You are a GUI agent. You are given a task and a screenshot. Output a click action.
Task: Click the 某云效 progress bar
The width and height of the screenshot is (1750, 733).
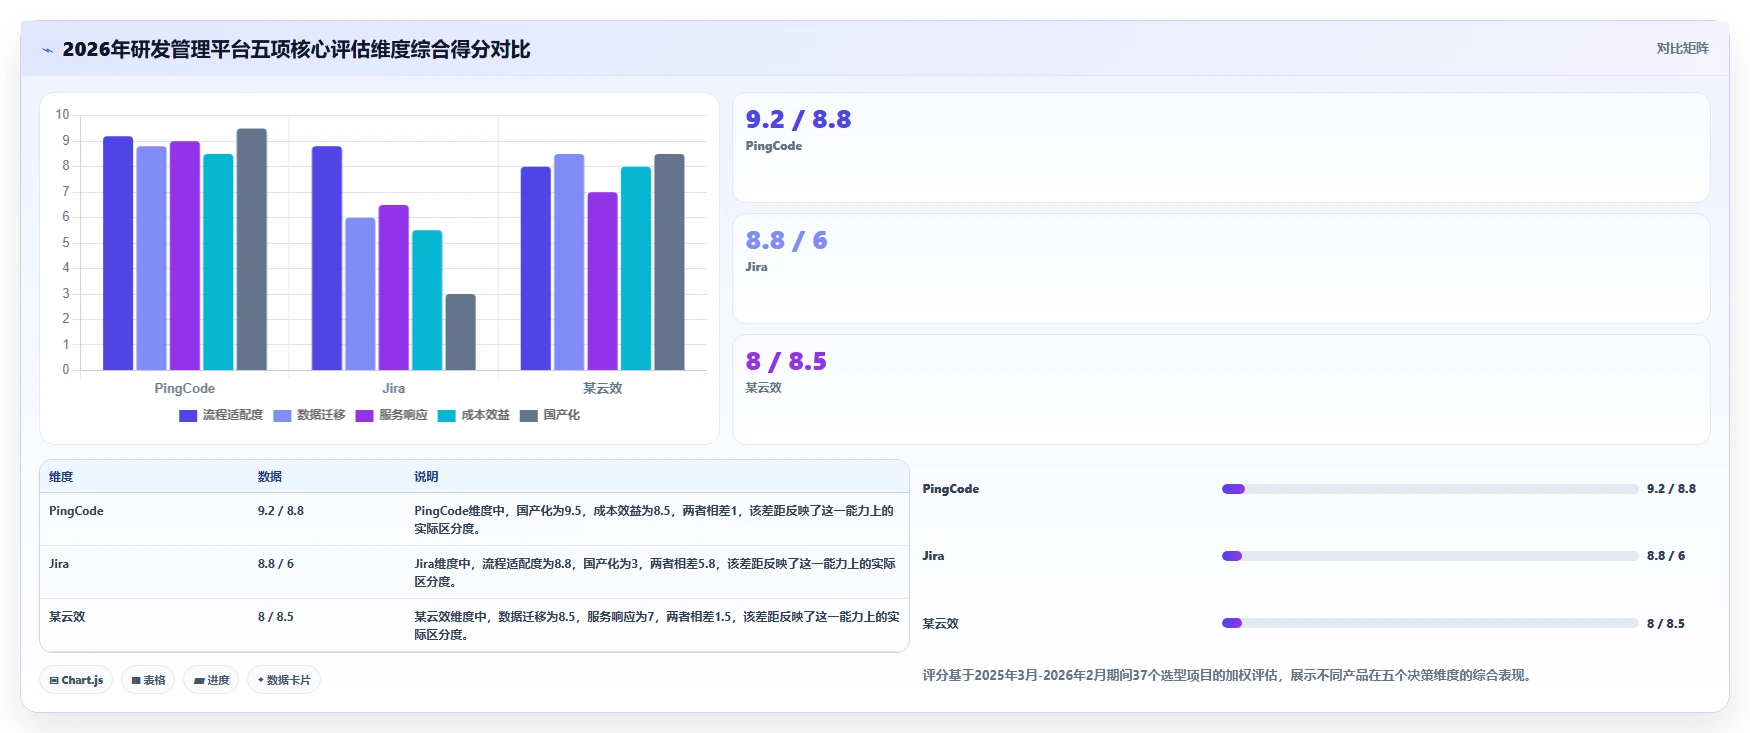(x=1430, y=623)
